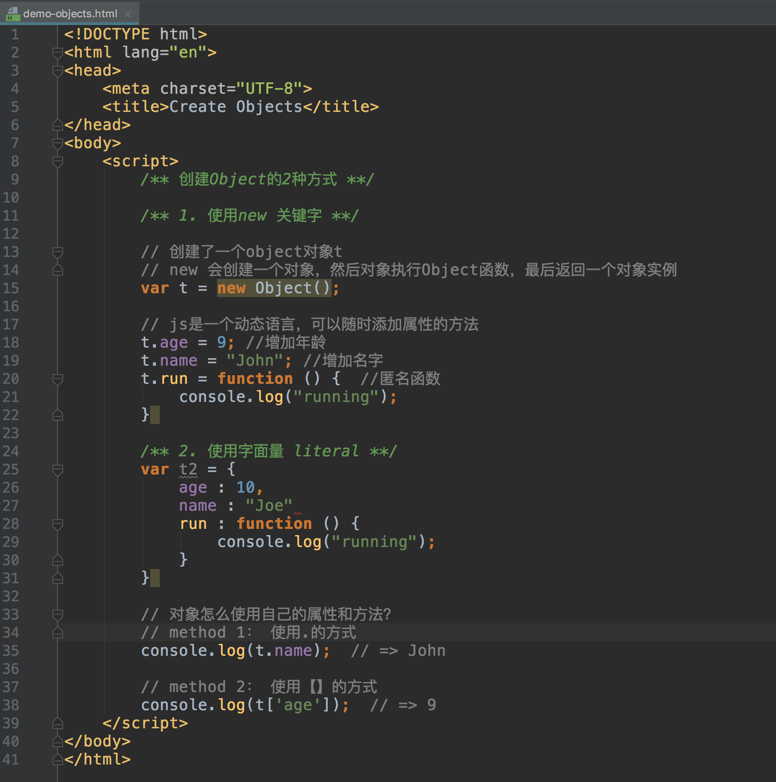Click the <!DOCTYPE html> declaration
The height and width of the screenshot is (782, 776).
coord(135,34)
